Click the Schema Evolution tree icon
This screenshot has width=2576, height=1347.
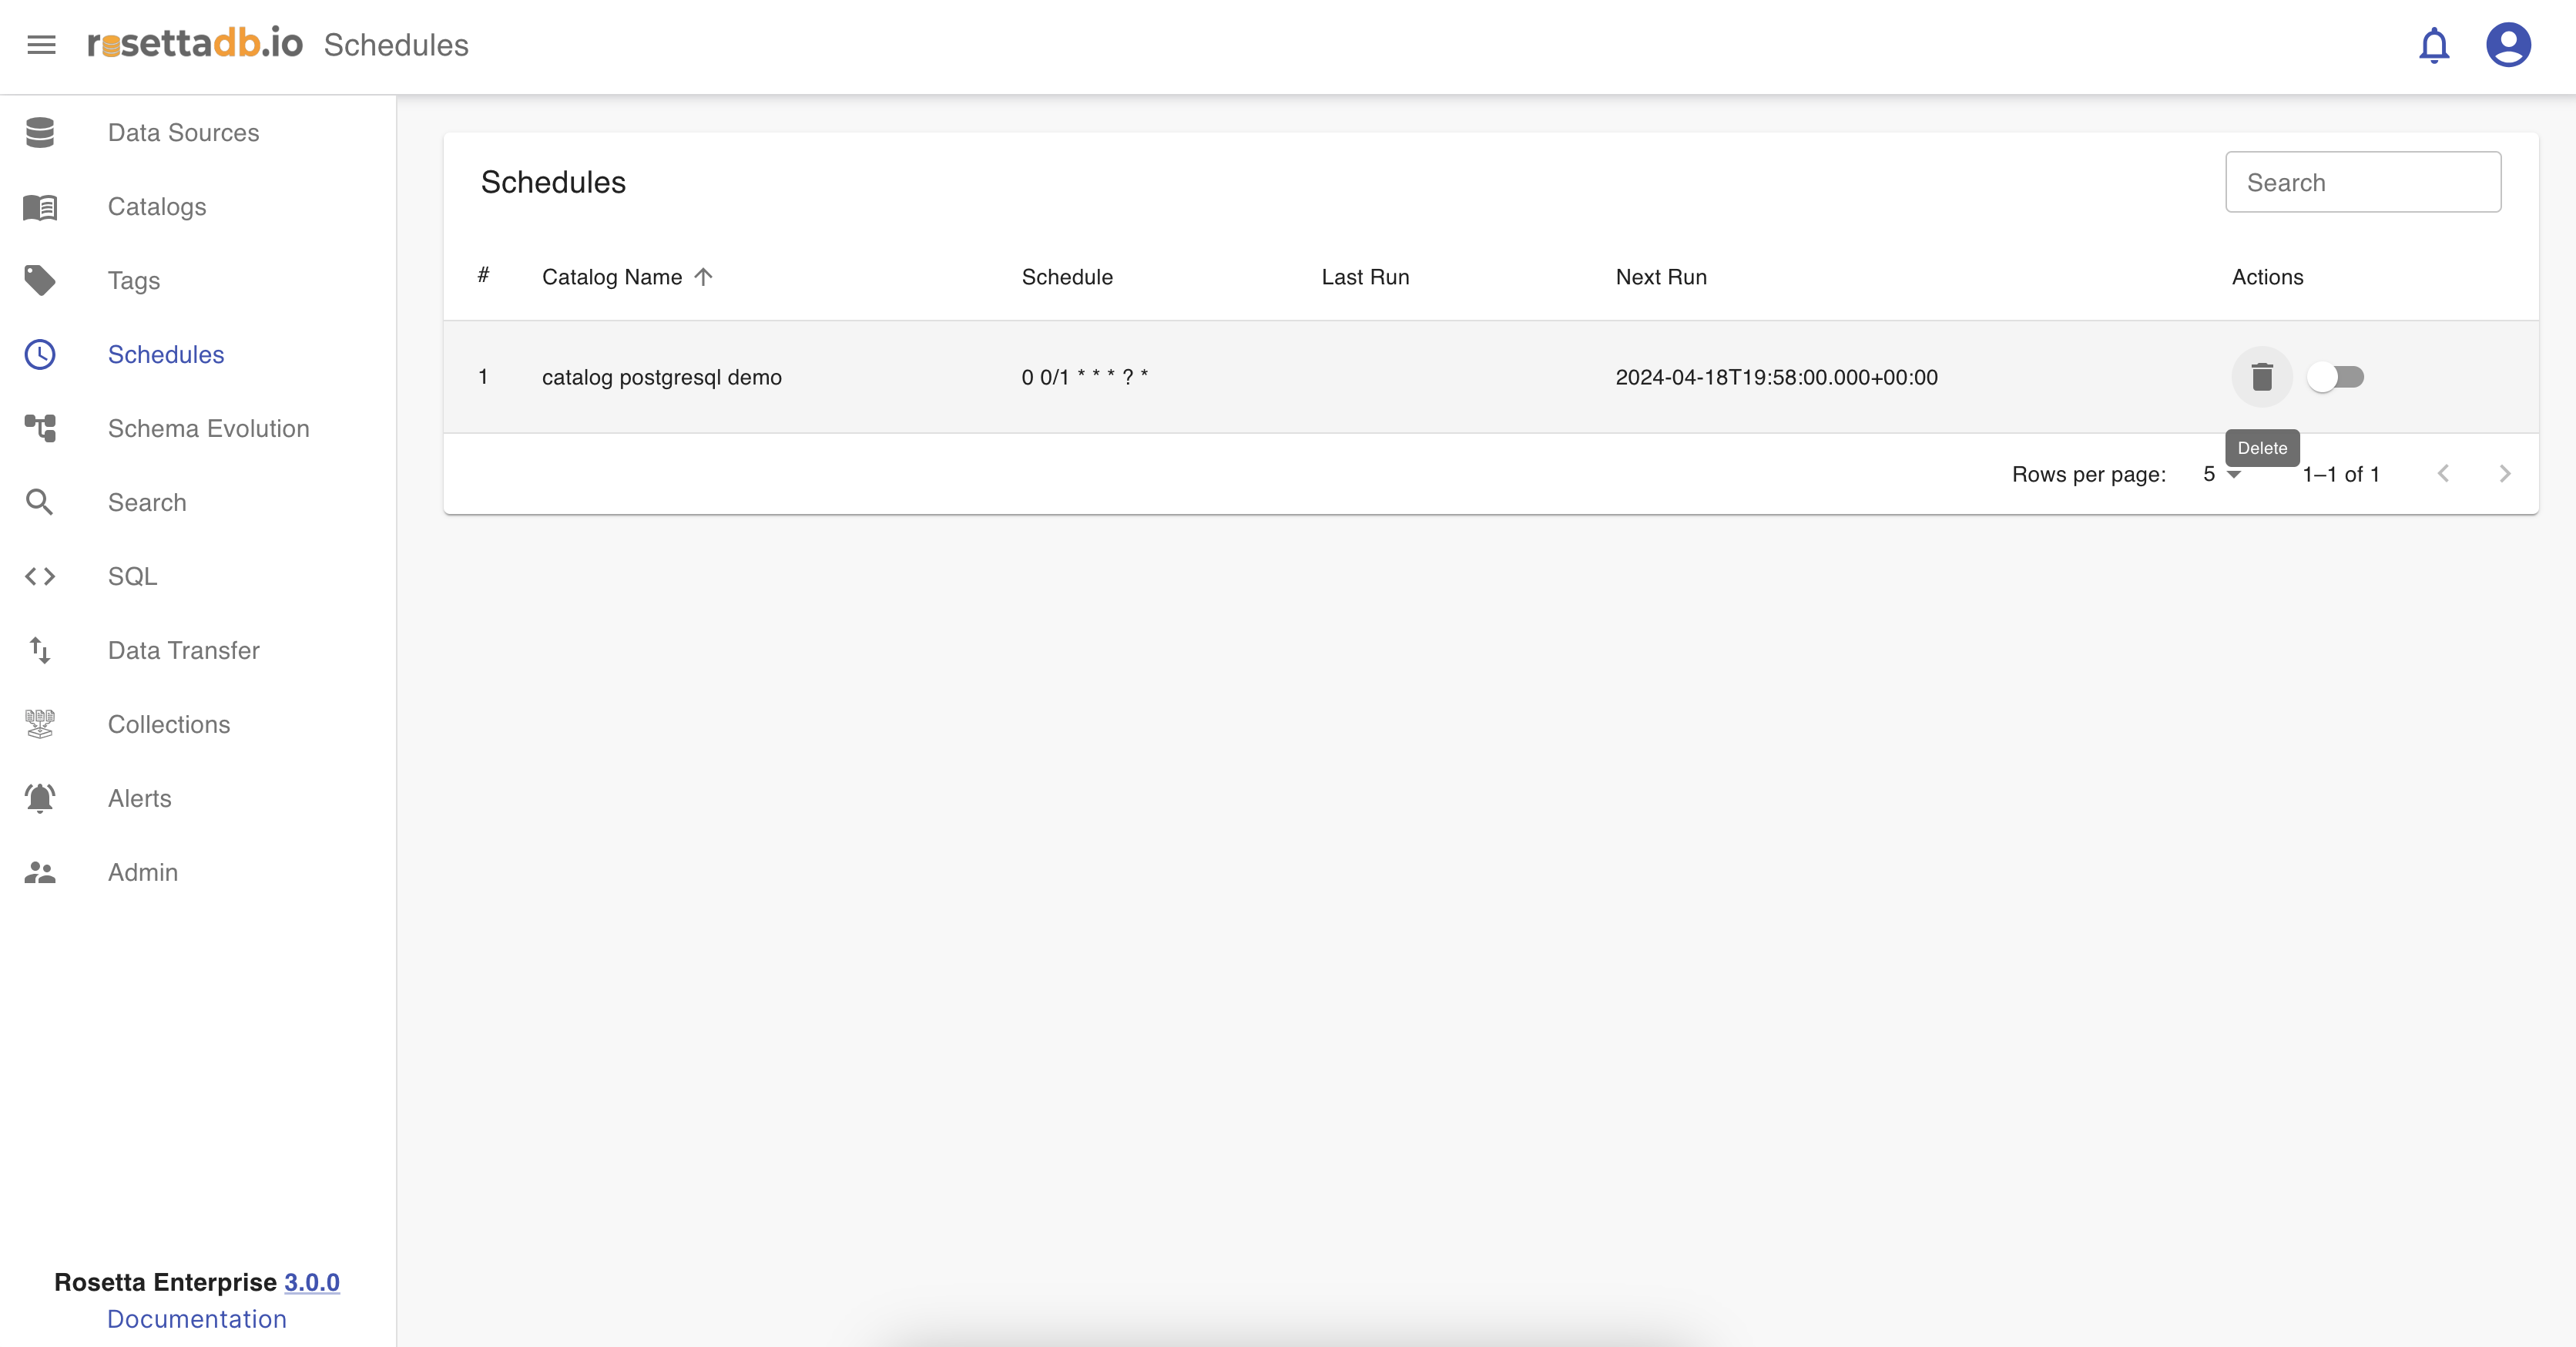point(40,428)
